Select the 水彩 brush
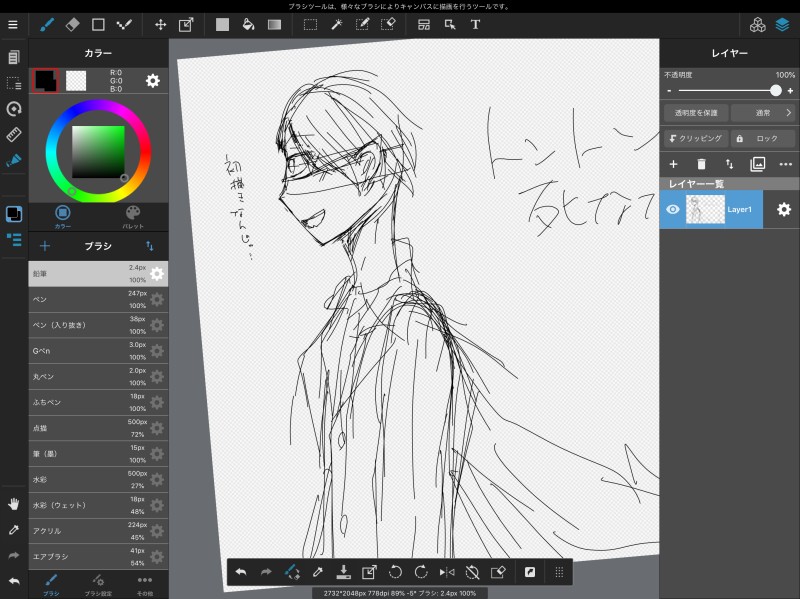Viewport: 800px width, 599px height. [x=98, y=480]
